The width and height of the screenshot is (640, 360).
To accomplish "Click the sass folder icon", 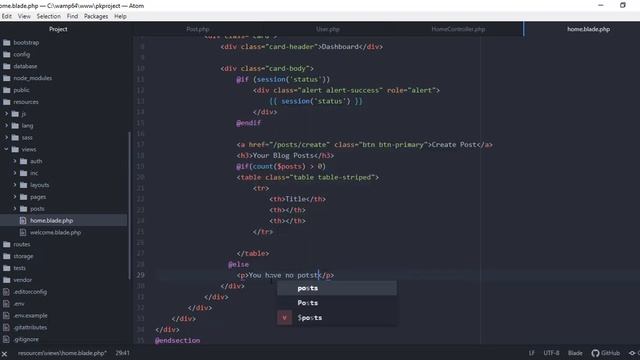I will point(15,138).
